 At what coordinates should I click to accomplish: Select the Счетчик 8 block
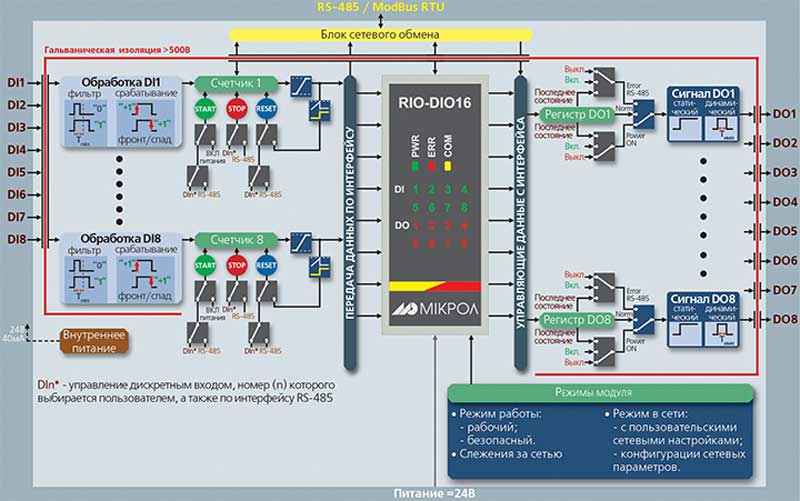[x=236, y=240]
